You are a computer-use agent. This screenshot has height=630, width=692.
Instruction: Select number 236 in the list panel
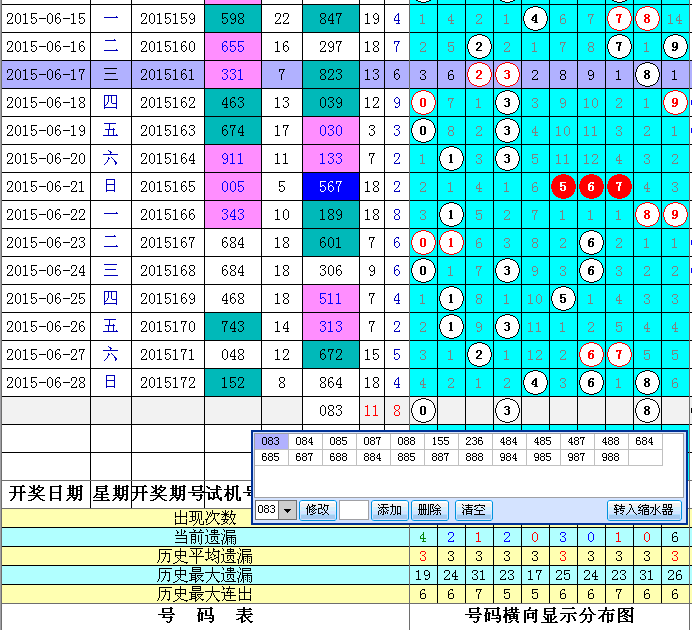(475, 441)
